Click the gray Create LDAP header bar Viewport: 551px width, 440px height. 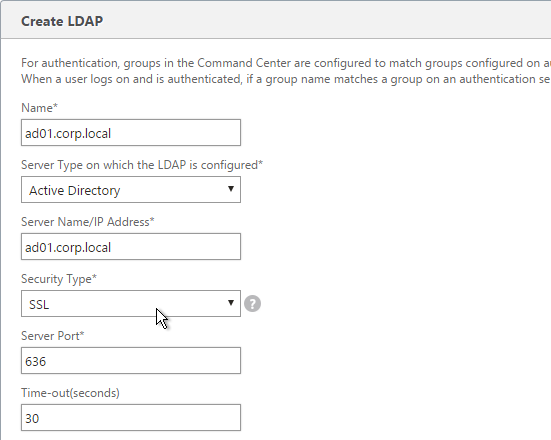point(276,20)
